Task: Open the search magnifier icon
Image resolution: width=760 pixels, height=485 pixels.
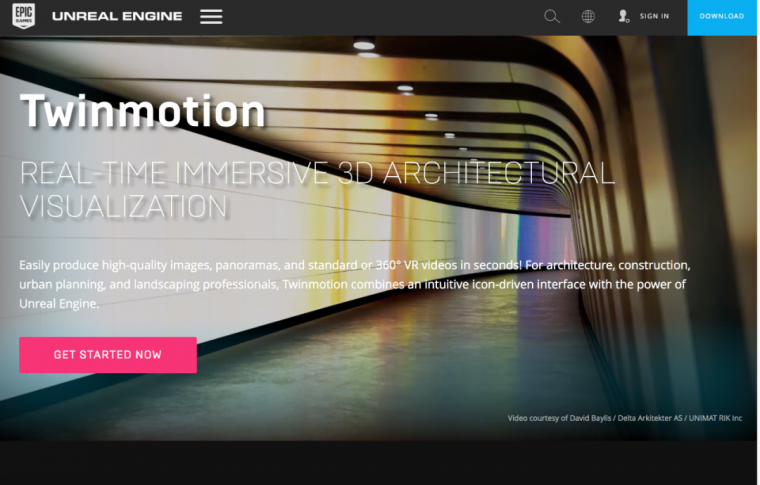Action: pyautogui.click(x=552, y=16)
